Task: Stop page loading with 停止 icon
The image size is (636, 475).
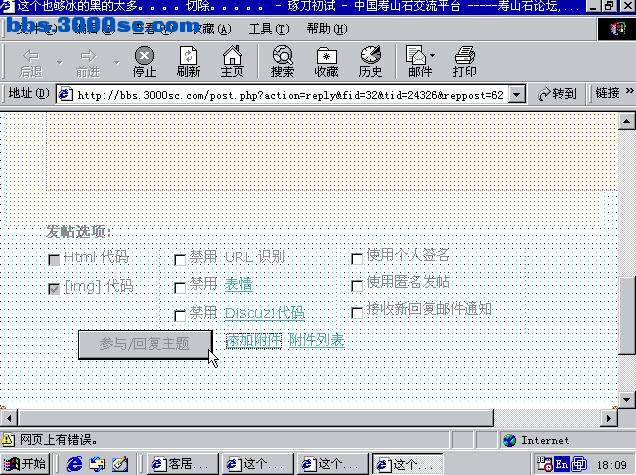Action: 144,62
